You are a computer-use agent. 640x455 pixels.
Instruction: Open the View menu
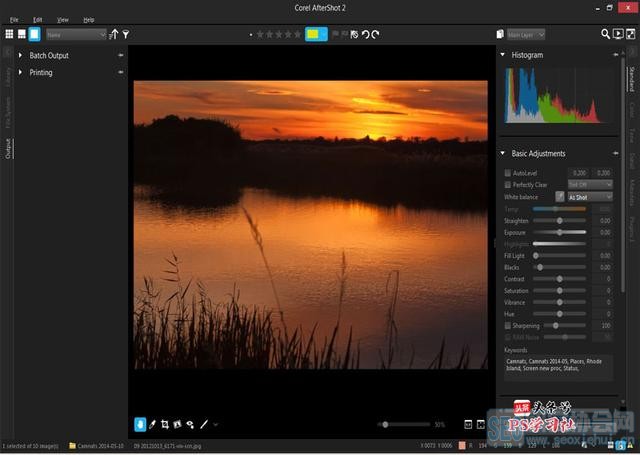[62, 20]
